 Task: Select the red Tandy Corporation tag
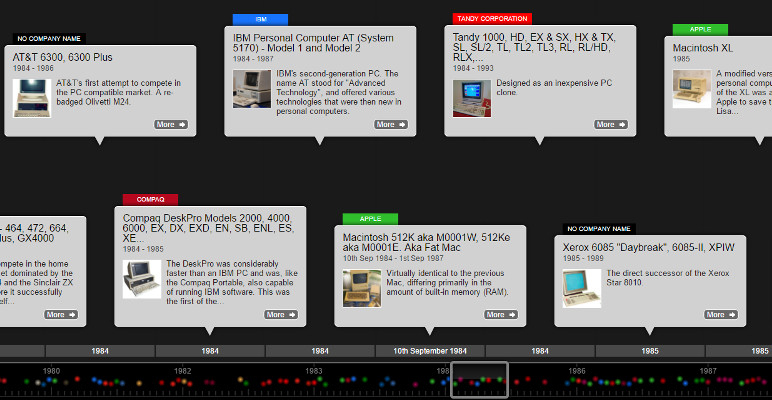492,19
